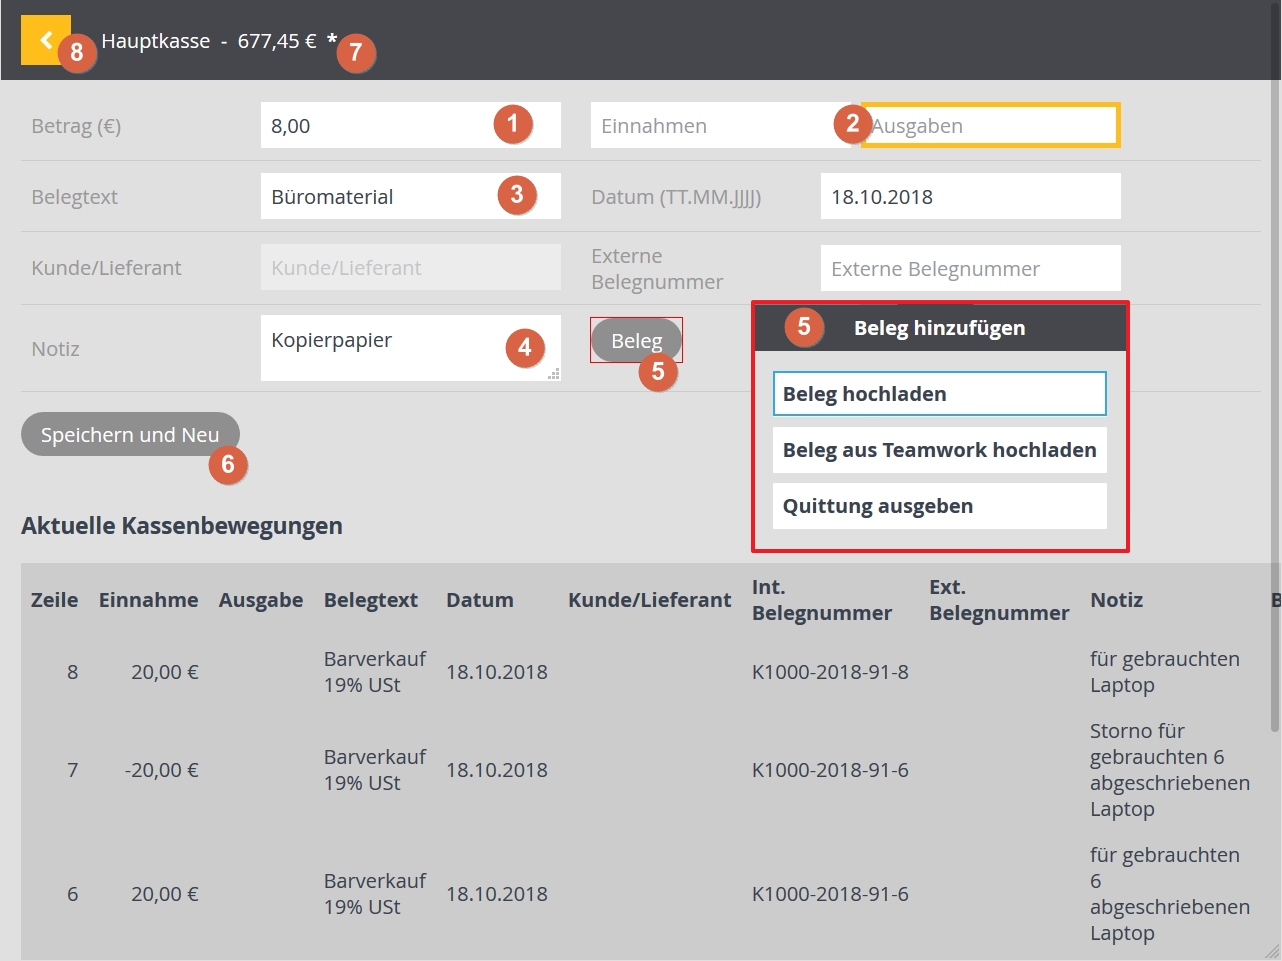1282x961 pixels.
Task: Click the Externe Belegnummer input field
Action: click(x=970, y=268)
